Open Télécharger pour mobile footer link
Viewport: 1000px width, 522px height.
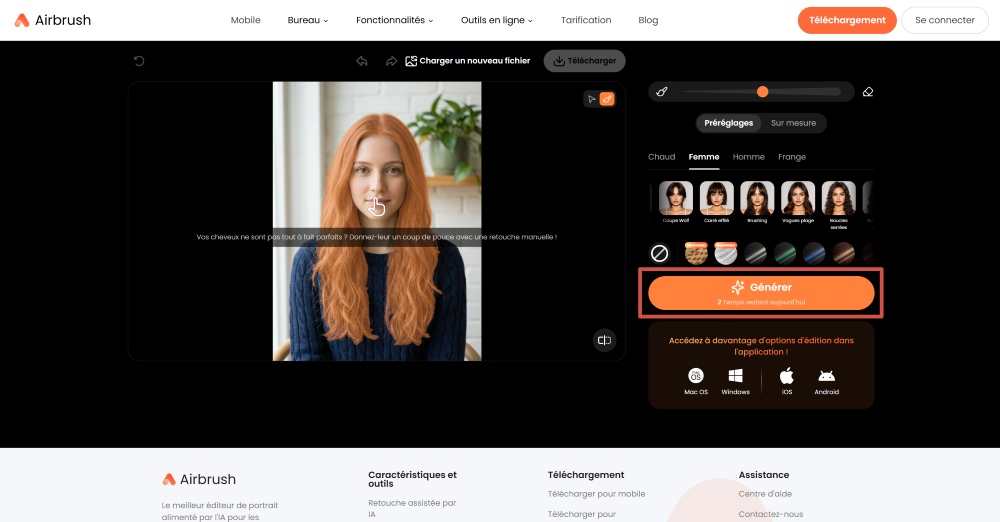coord(596,494)
